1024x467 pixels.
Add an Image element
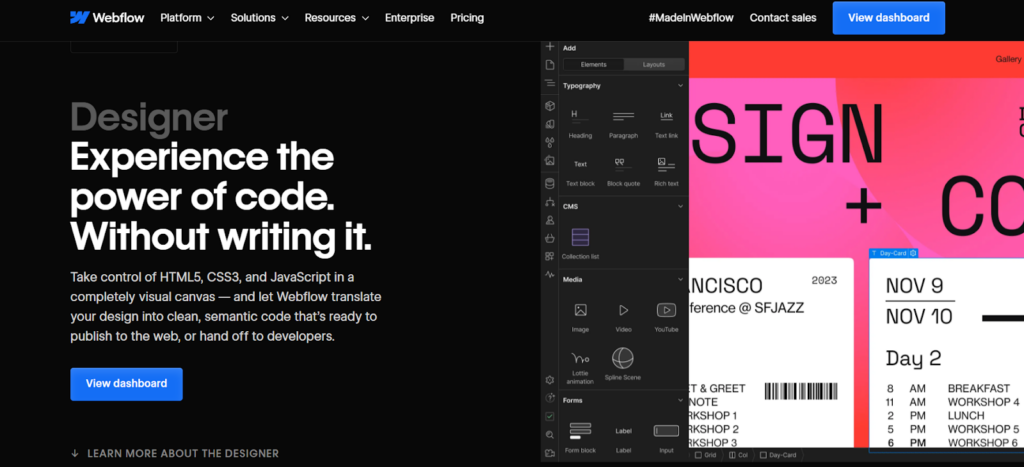click(580, 317)
